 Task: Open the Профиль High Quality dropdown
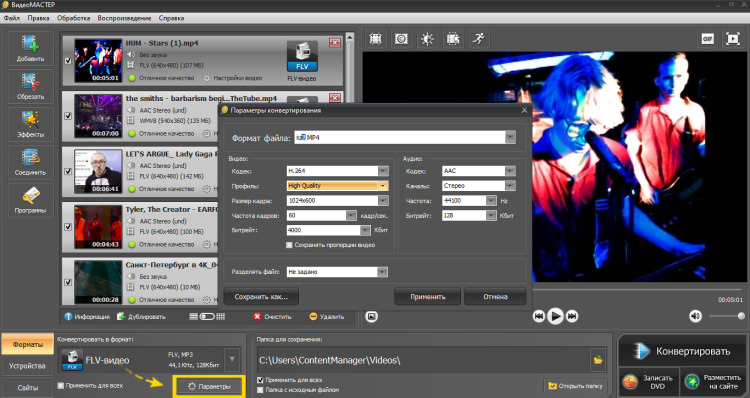[x=383, y=186]
